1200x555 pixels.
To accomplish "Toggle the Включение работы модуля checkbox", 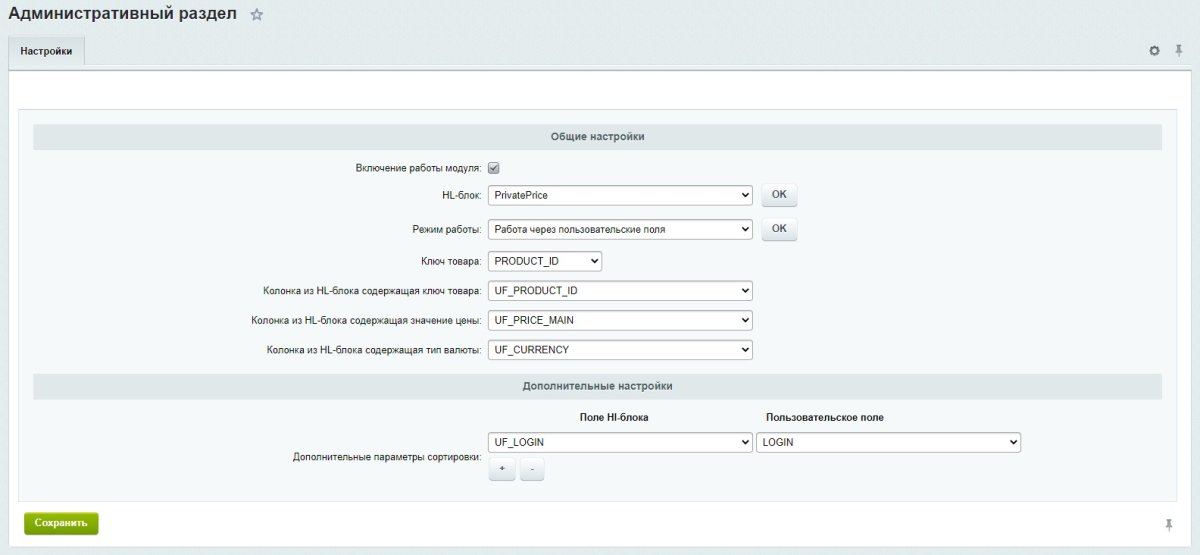I will (x=494, y=168).
